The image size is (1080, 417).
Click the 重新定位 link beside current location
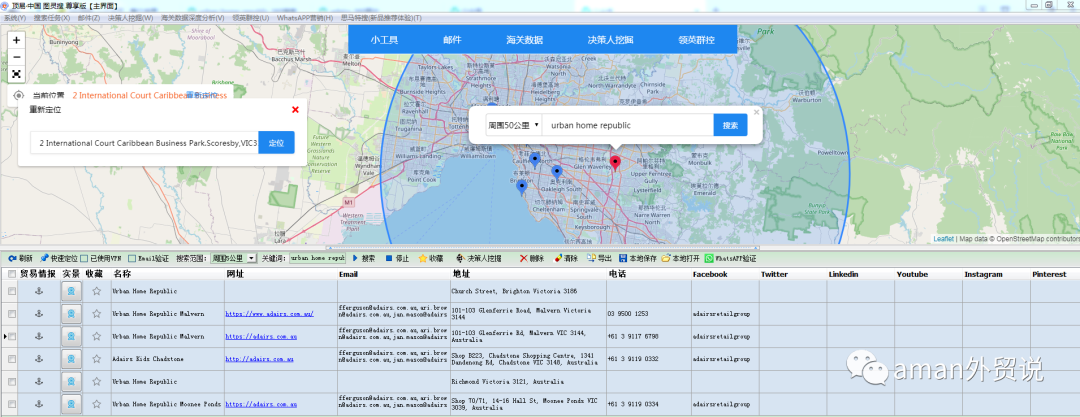(x=201, y=96)
